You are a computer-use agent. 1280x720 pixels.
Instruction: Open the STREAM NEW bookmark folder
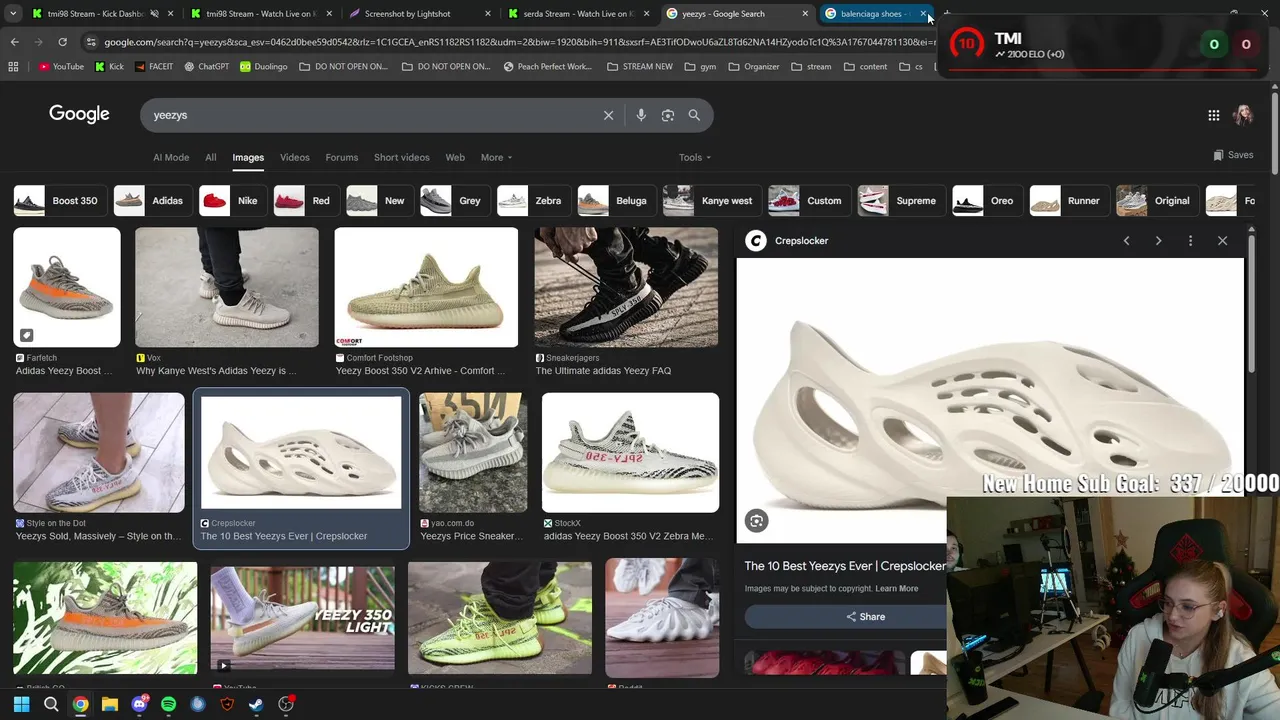[640, 67]
